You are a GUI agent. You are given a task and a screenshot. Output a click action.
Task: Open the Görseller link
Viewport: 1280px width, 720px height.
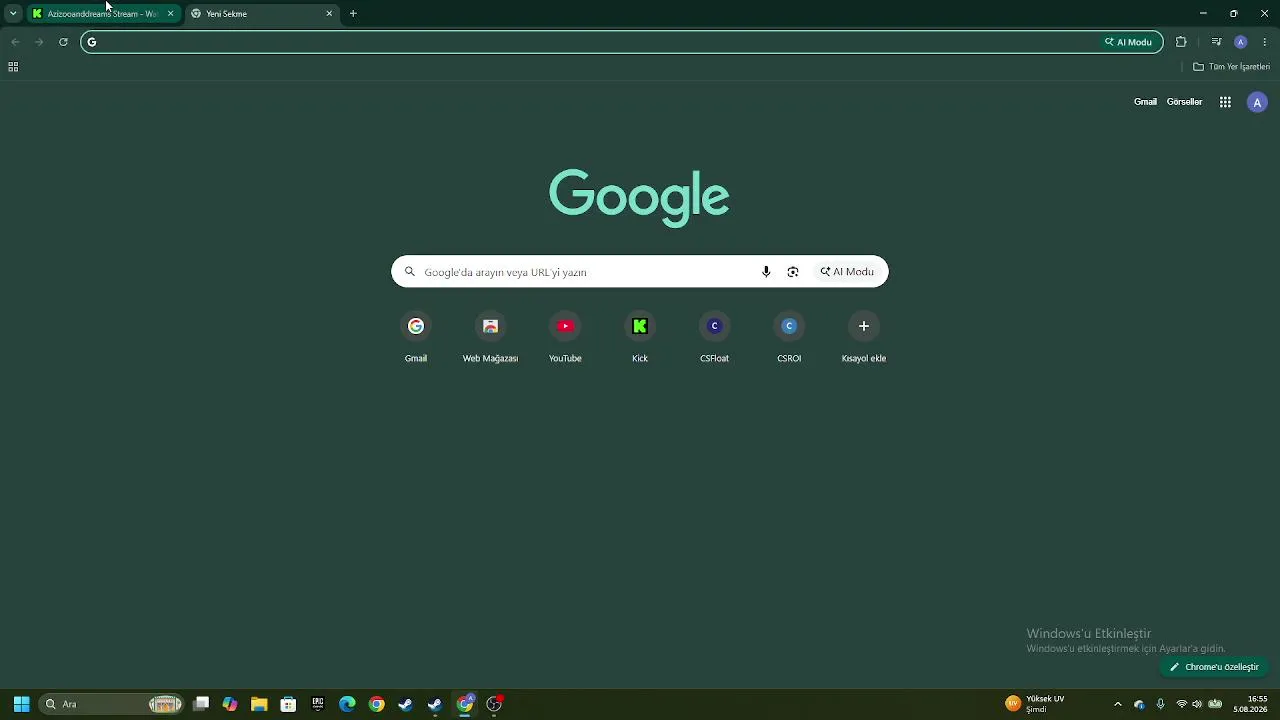coord(1184,102)
